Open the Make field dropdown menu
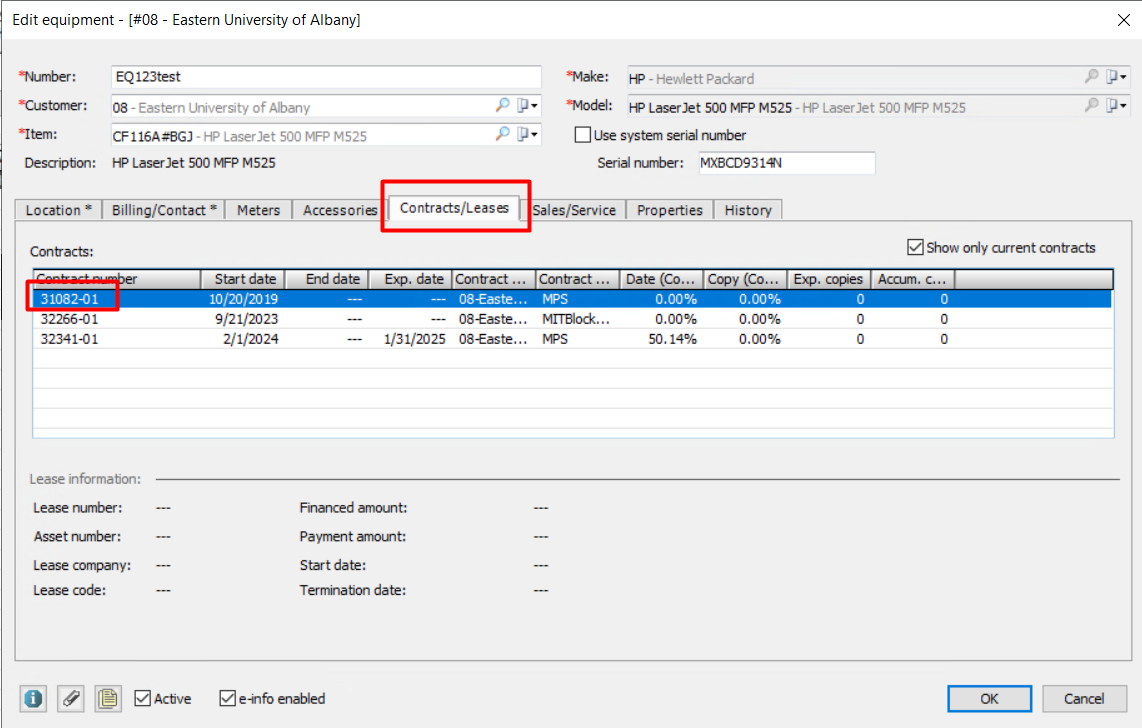This screenshot has height=728, width=1142. coord(1117,76)
